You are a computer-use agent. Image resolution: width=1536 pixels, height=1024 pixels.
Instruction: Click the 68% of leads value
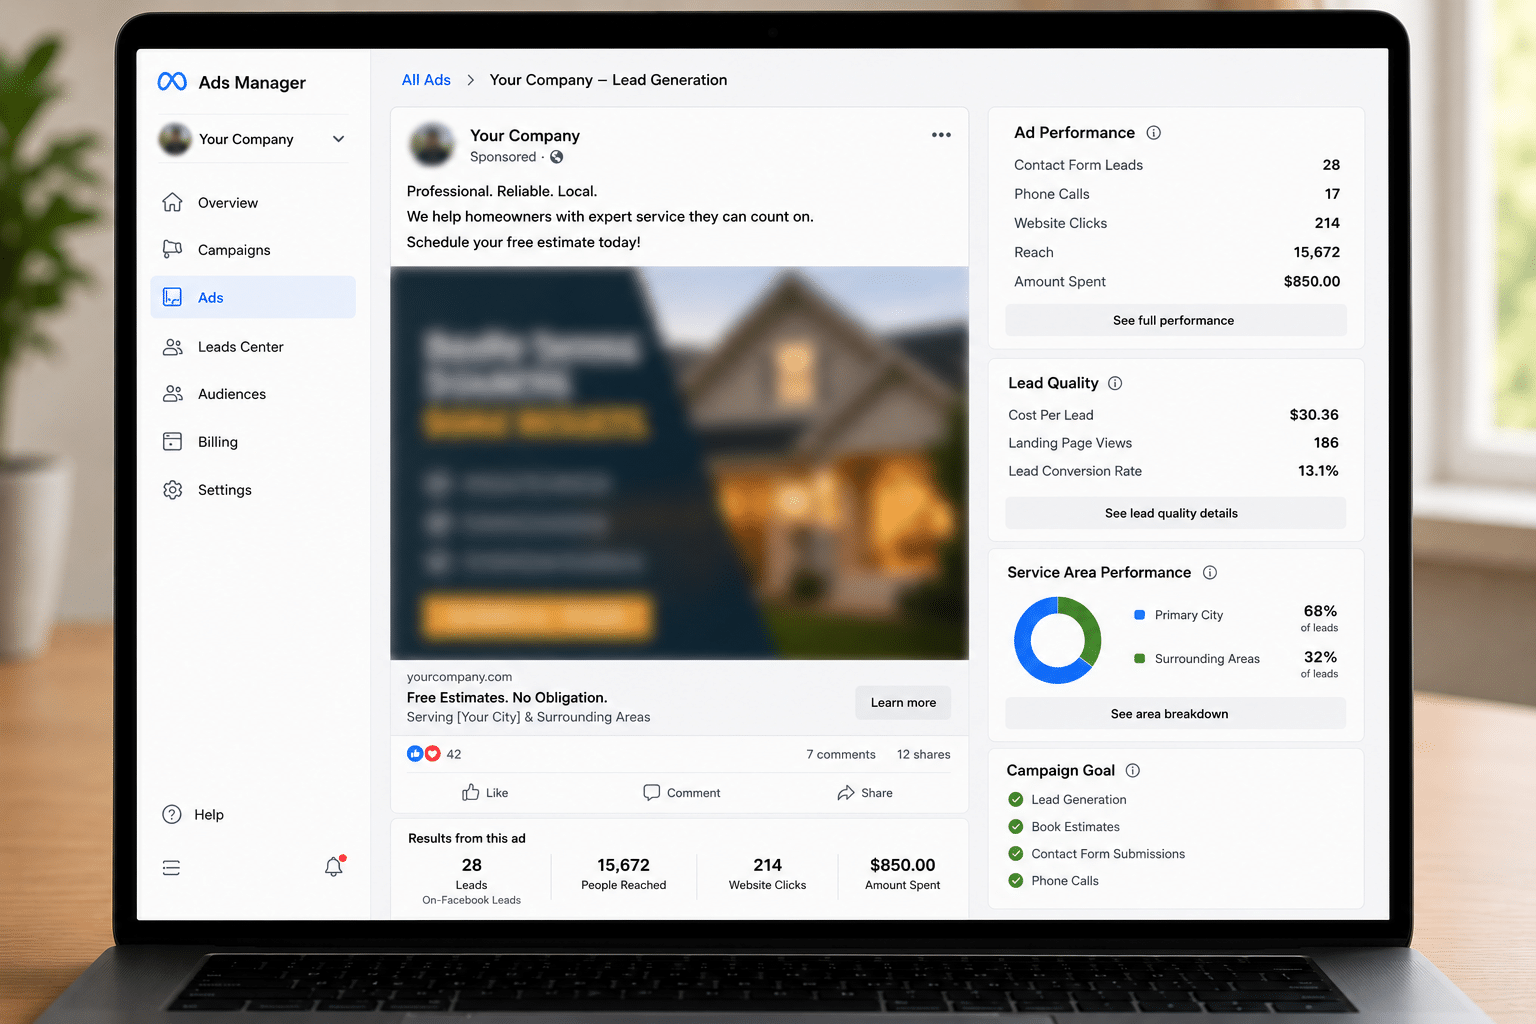[1320, 611]
